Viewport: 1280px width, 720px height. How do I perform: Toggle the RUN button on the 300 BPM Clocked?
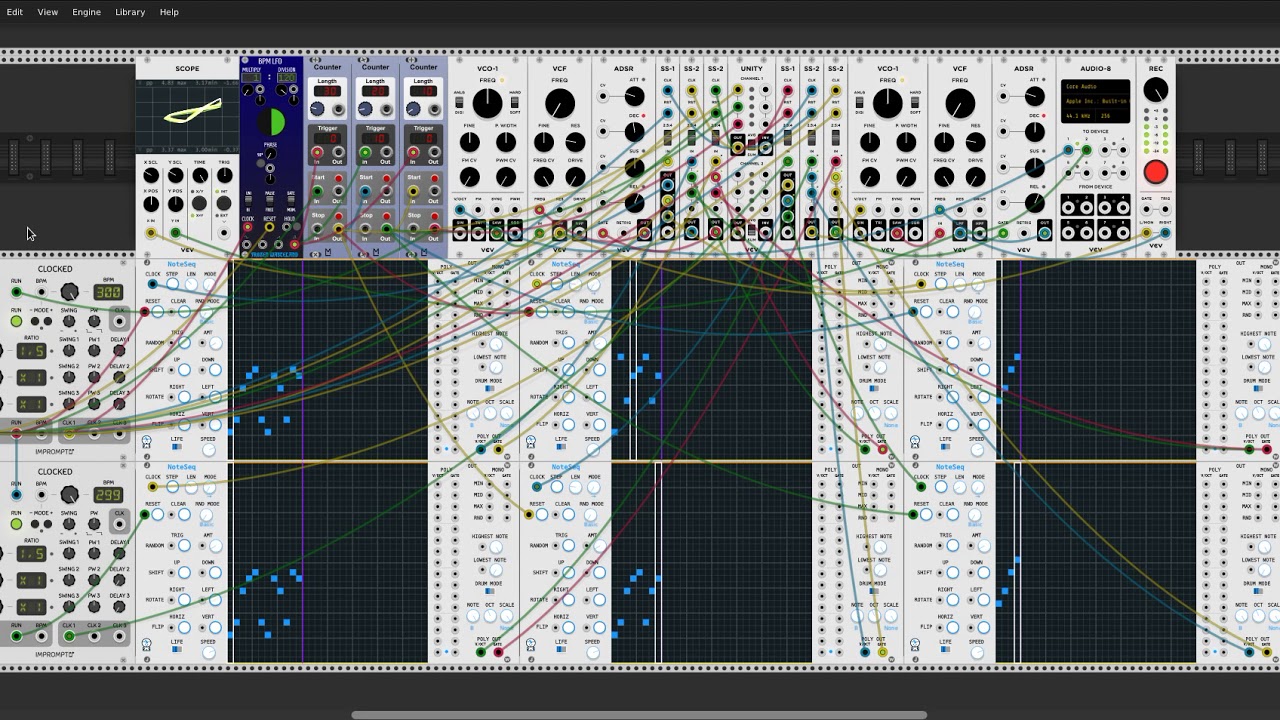click(x=16, y=322)
